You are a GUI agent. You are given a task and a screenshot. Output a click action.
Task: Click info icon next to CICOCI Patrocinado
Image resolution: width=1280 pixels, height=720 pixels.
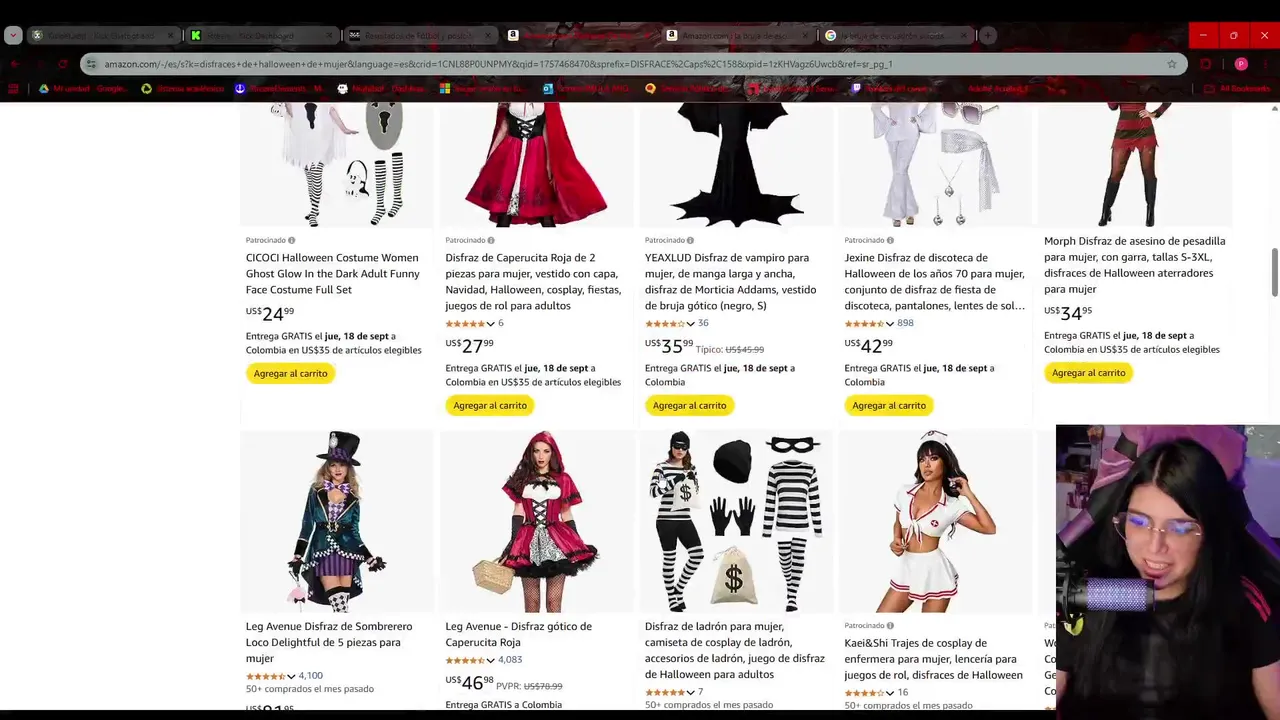(x=291, y=240)
